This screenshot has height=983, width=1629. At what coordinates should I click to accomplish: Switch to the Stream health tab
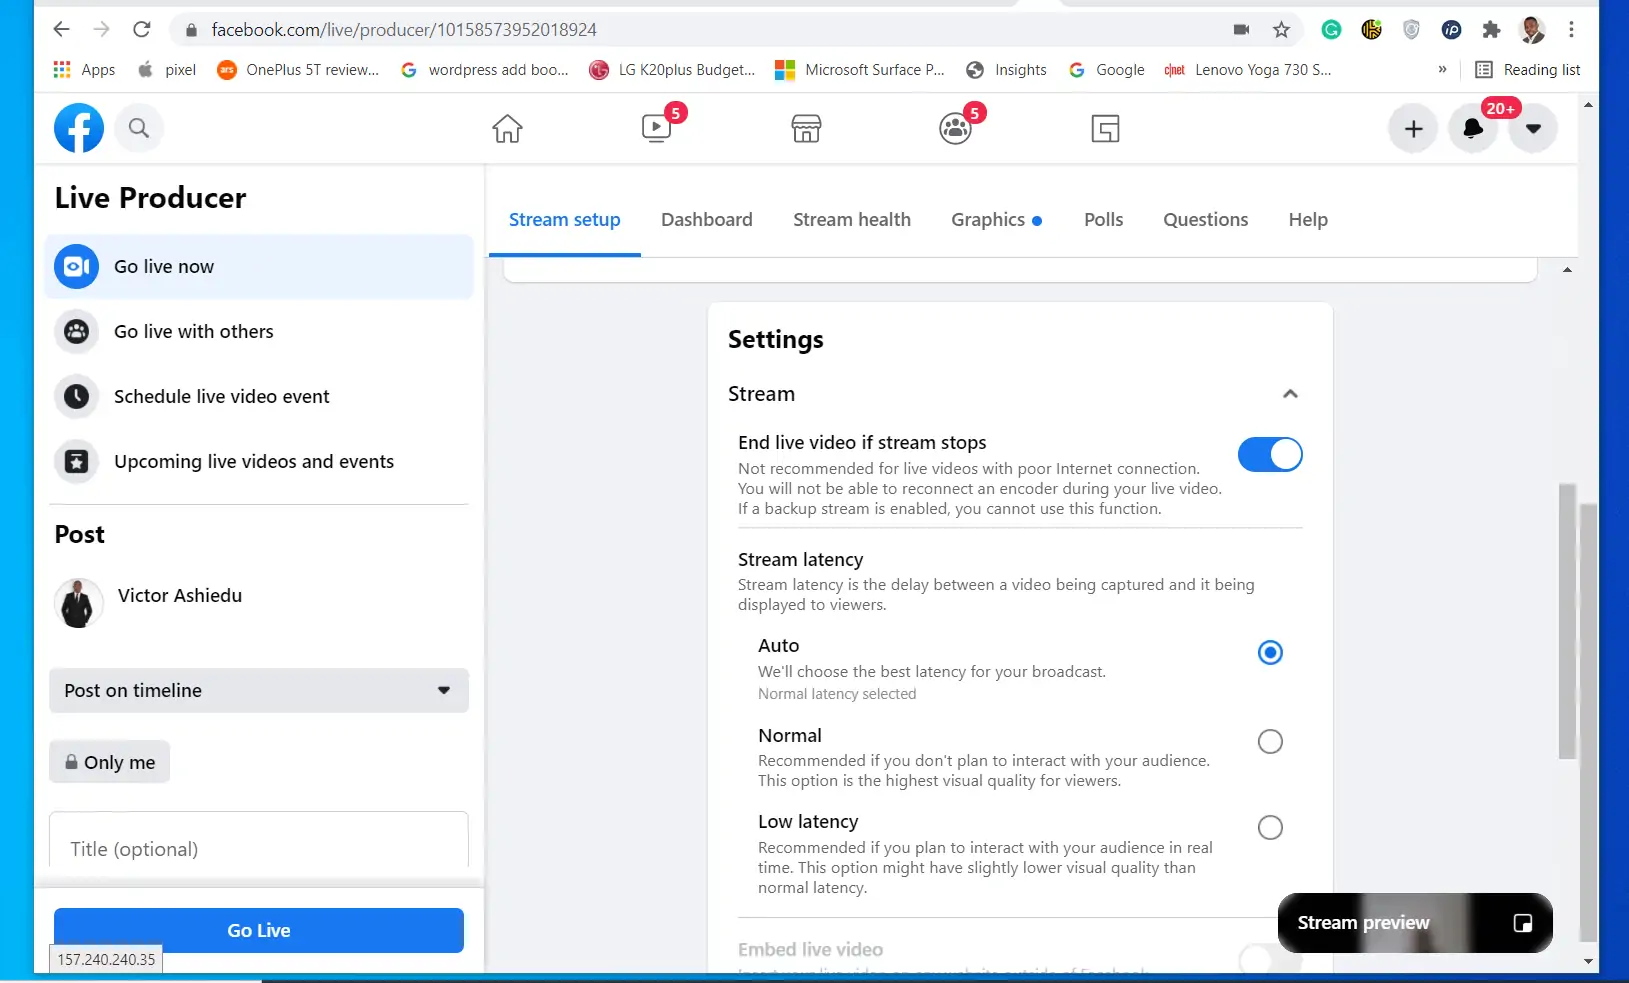point(852,220)
